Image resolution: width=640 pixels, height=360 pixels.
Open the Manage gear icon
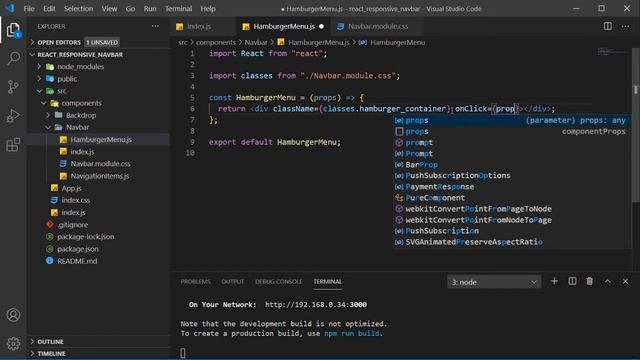pos(13,344)
